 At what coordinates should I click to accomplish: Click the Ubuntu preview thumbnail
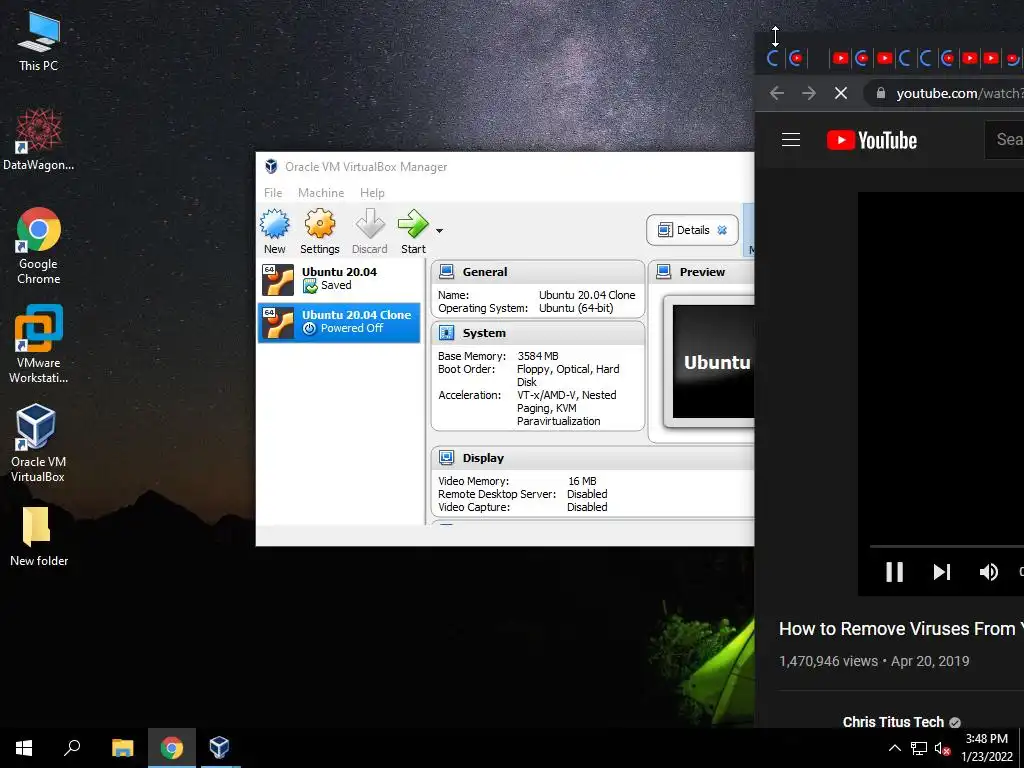click(x=713, y=362)
